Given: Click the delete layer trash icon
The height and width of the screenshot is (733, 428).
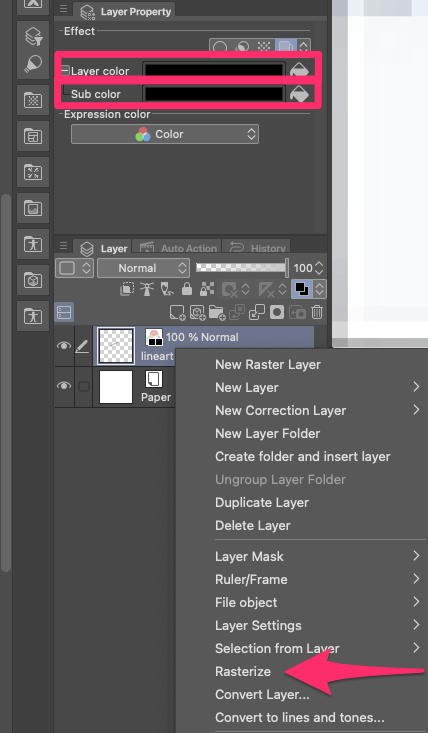Looking at the screenshot, I should (317, 312).
